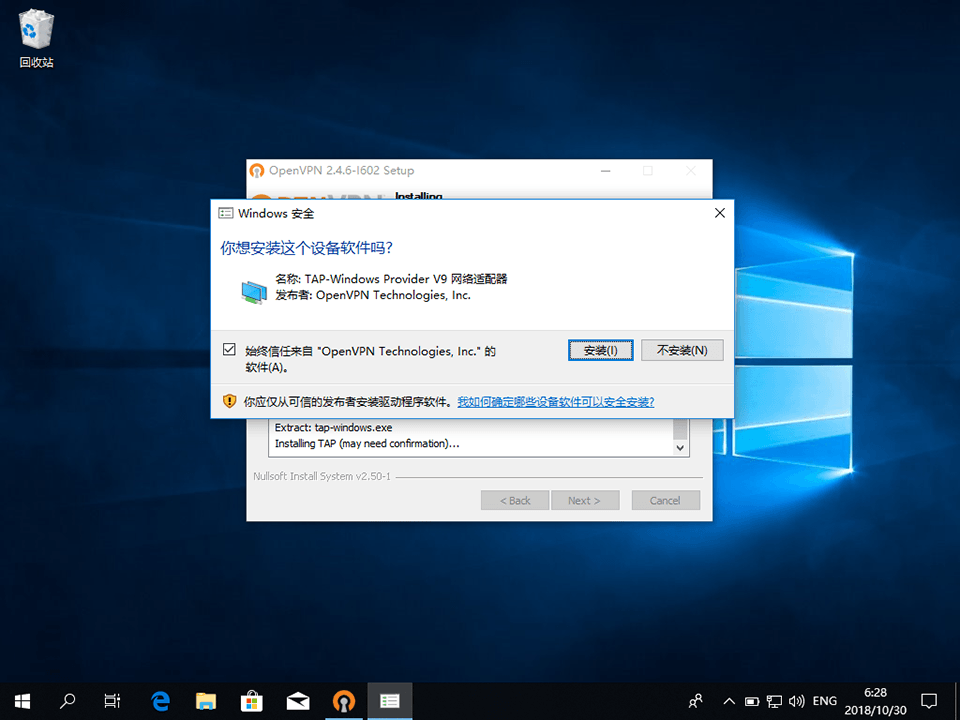Click the volume speaker tray icon
Screen dimensions: 960x720
pos(797,701)
